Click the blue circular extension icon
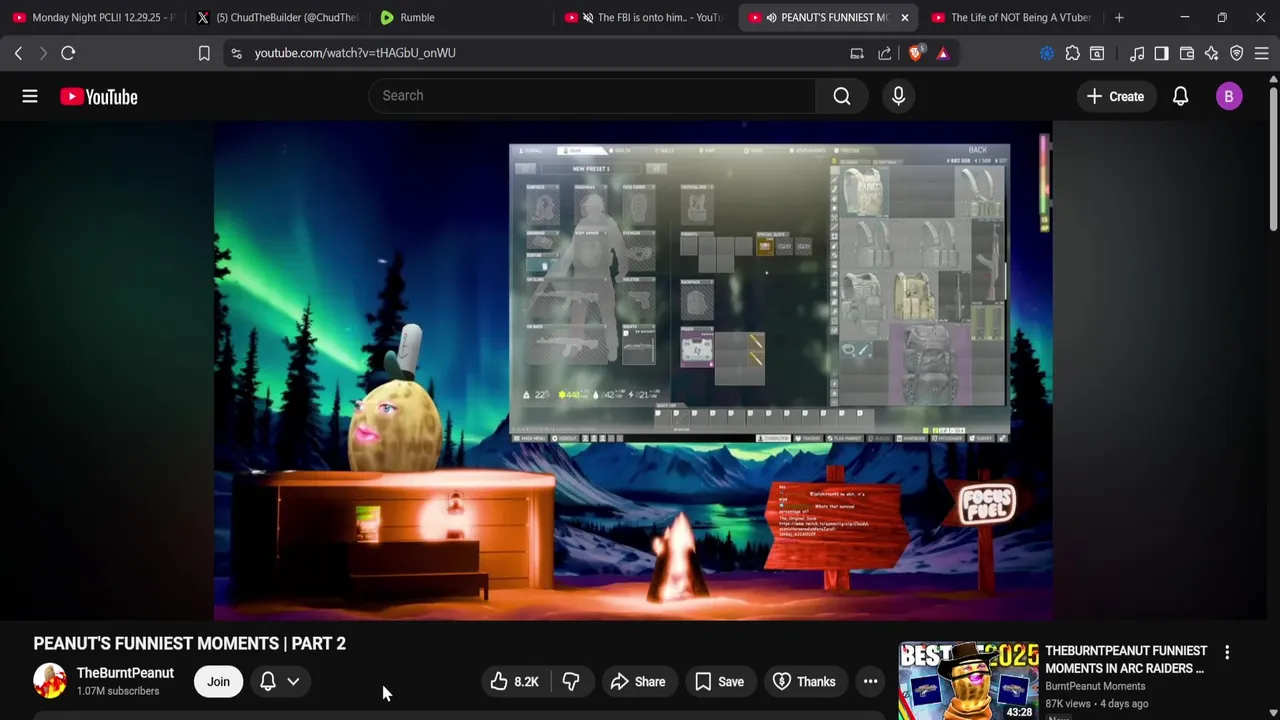Image resolution: width=1280 pixels, height=720 pixels. pyautogui.click(x=1047, y=53)
